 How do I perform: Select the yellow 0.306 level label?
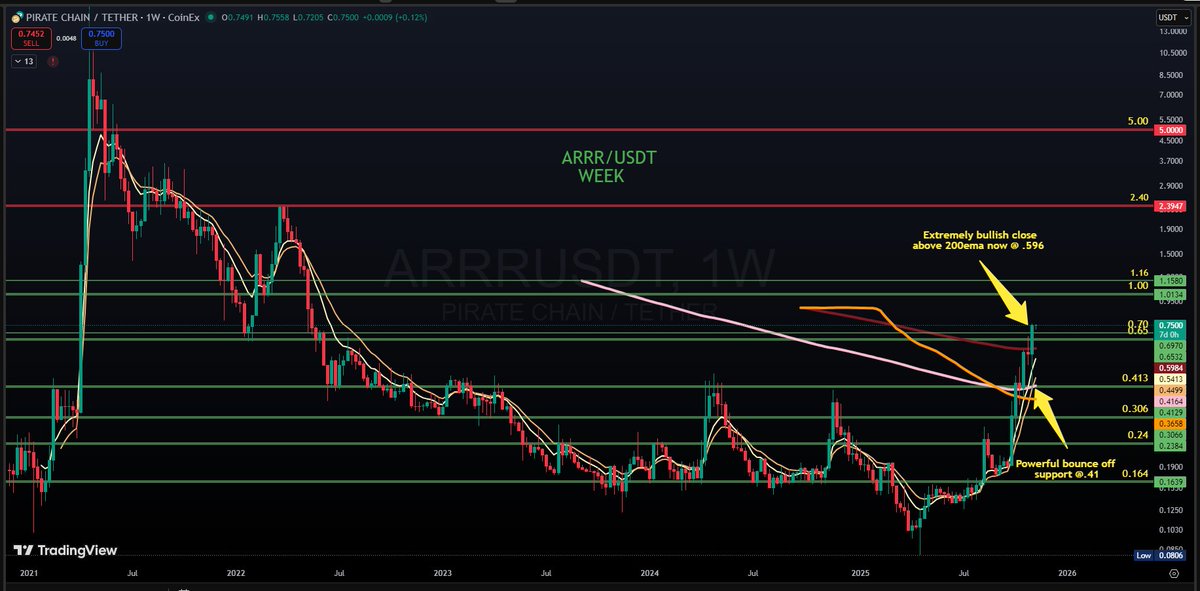(1134, 410)
